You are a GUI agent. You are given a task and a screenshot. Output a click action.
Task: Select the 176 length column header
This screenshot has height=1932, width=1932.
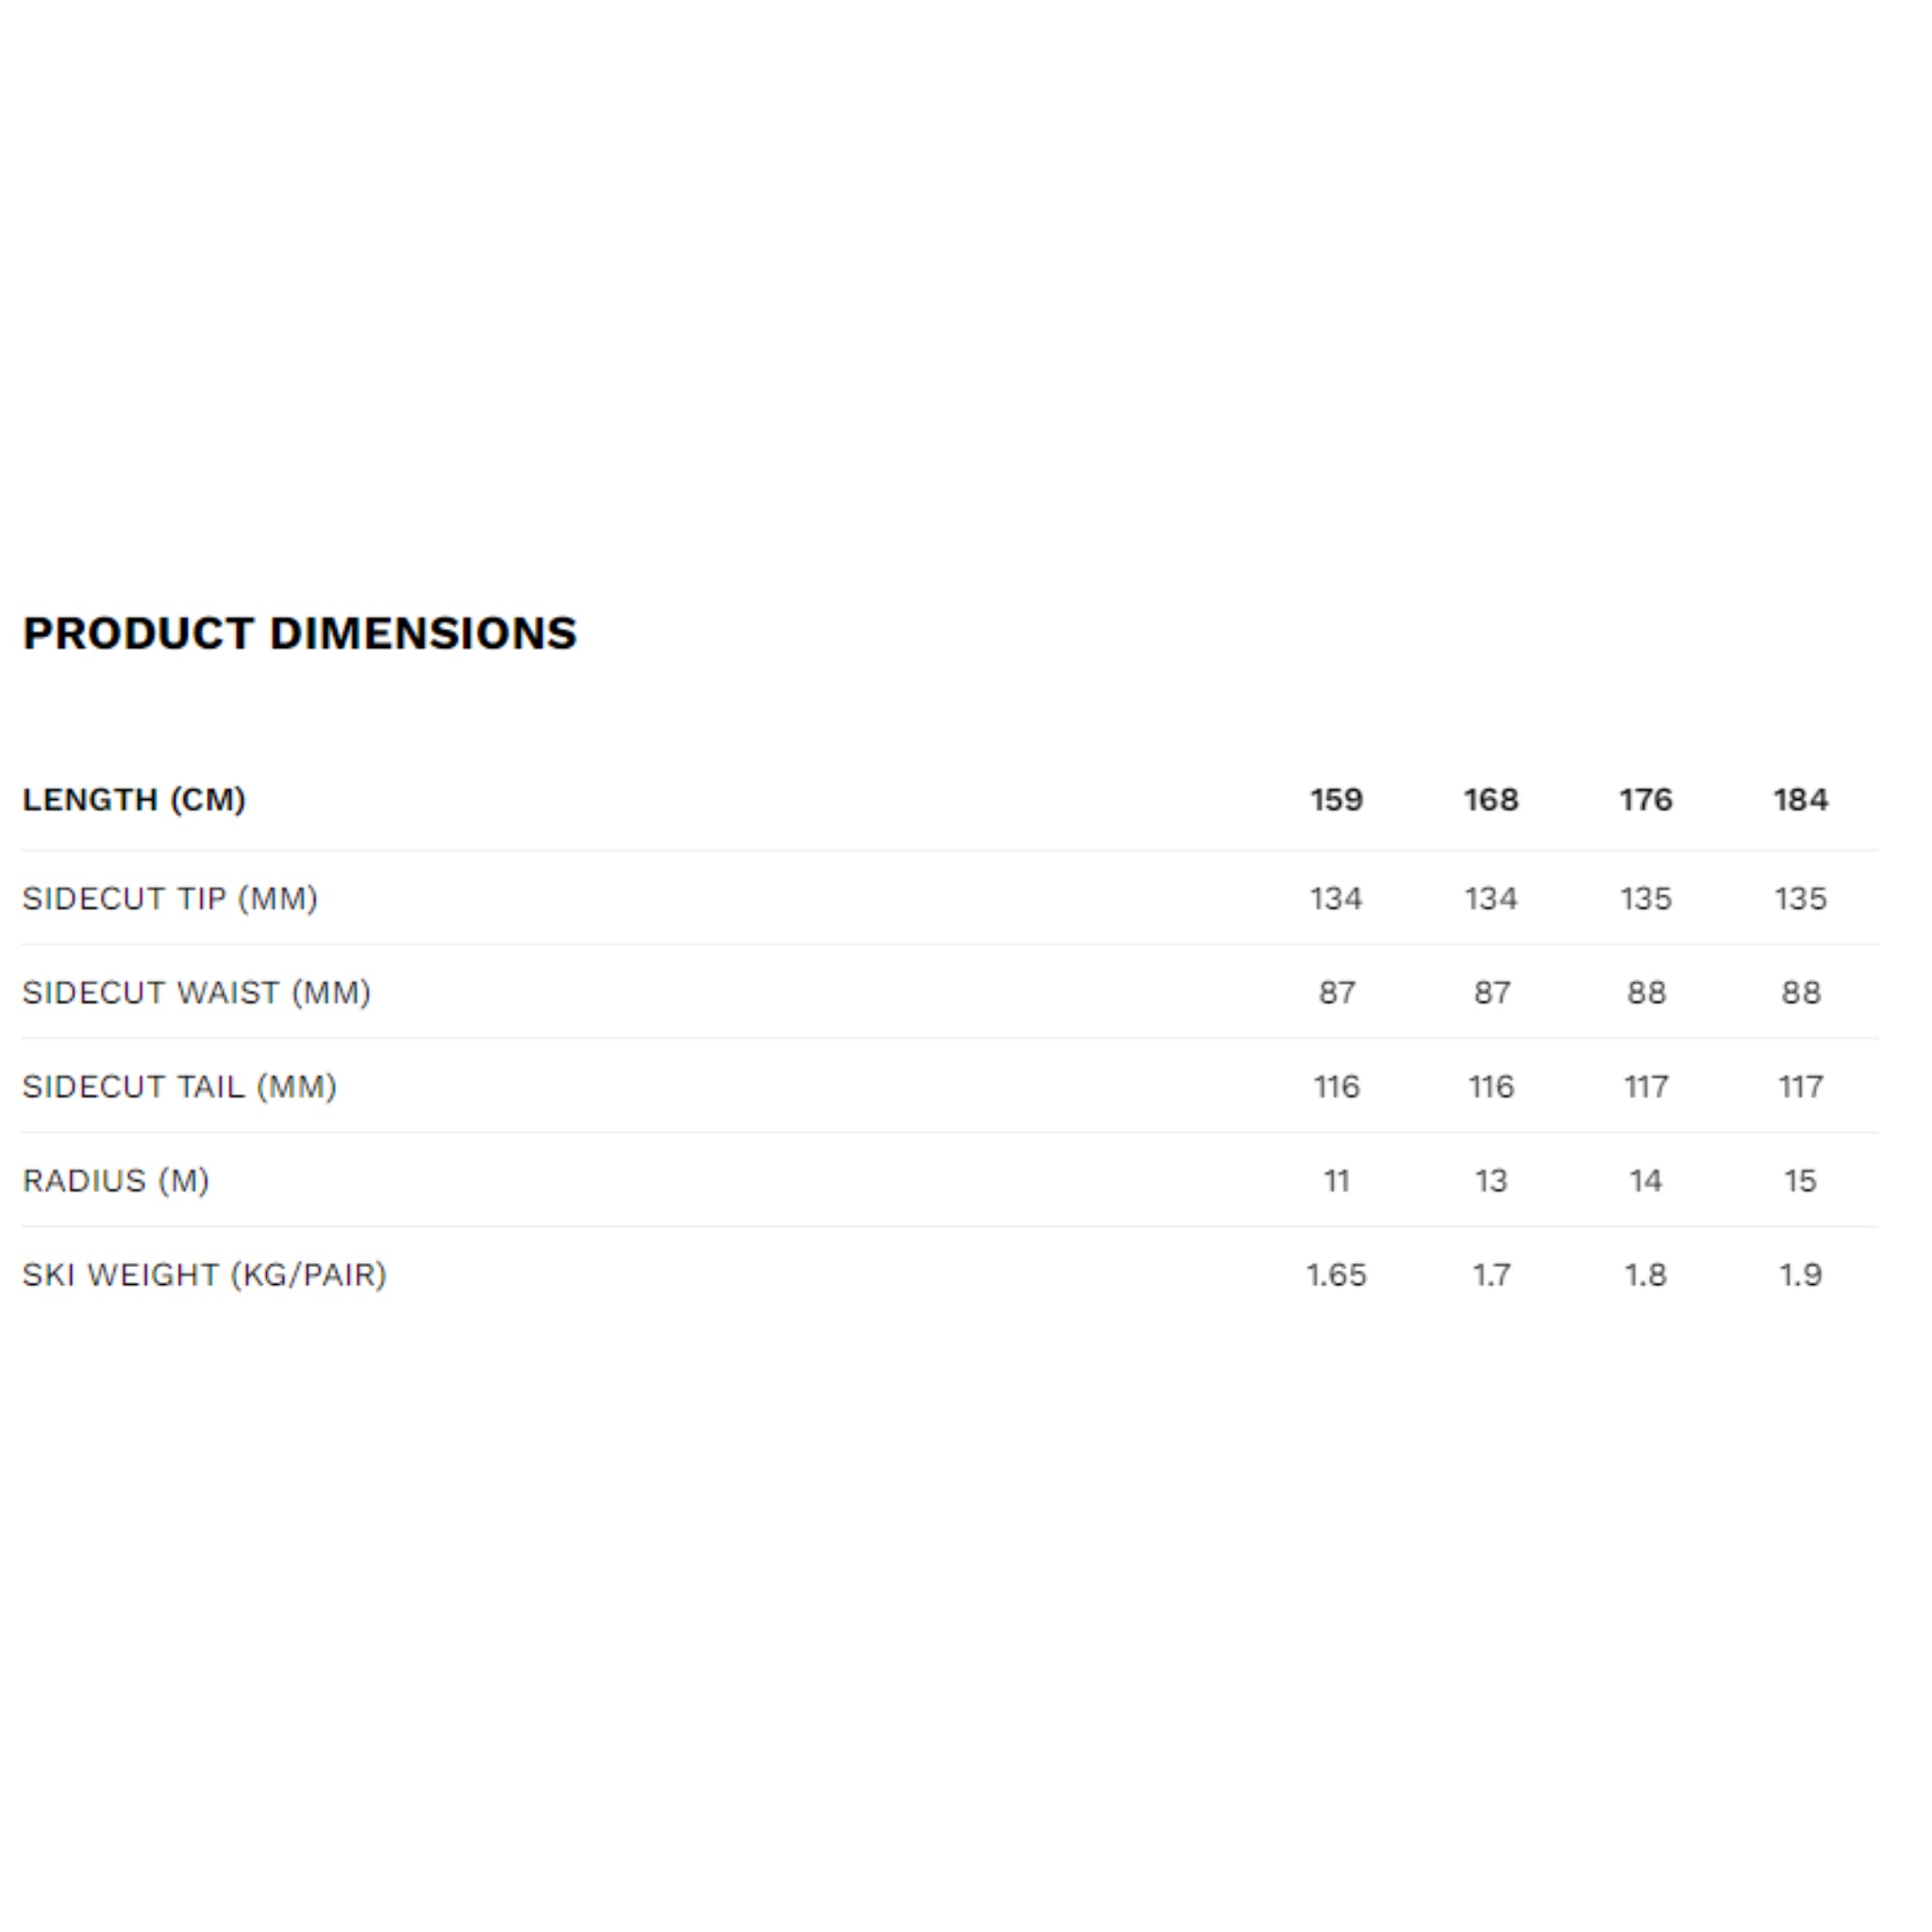[1646, 800]
